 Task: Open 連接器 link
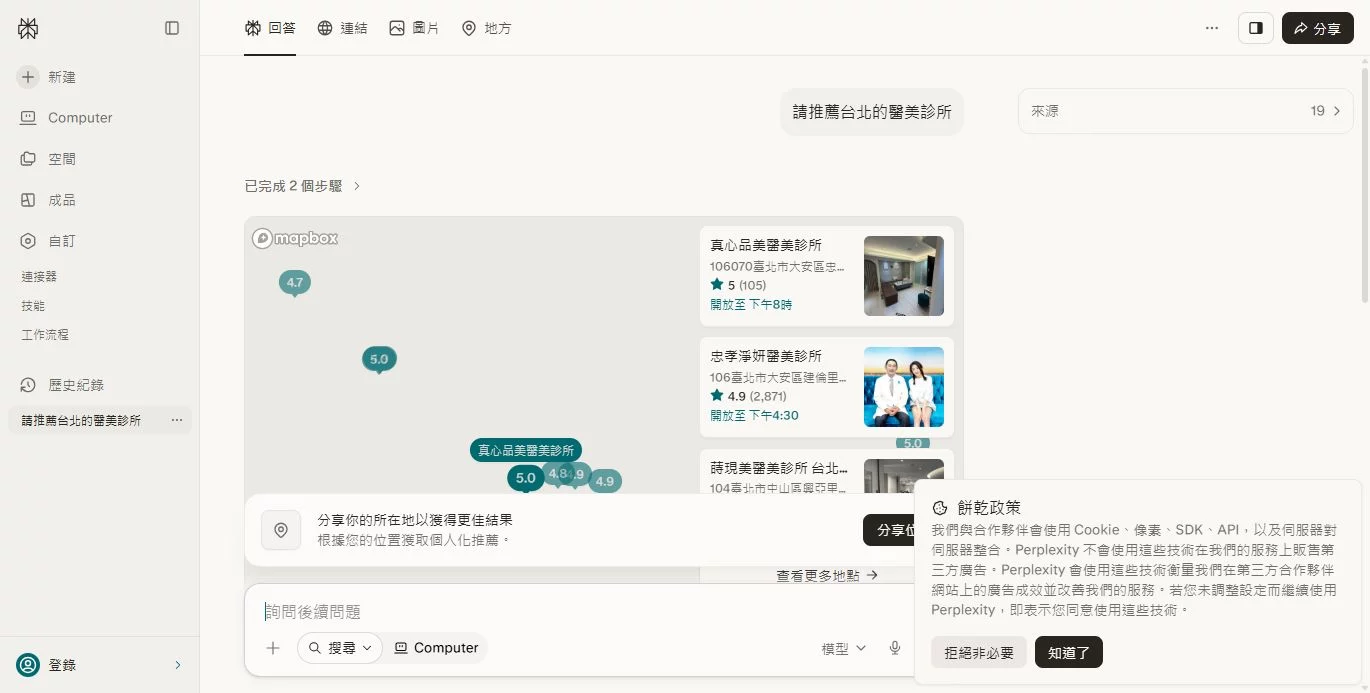pyautogui.click(x=39, y=276)
